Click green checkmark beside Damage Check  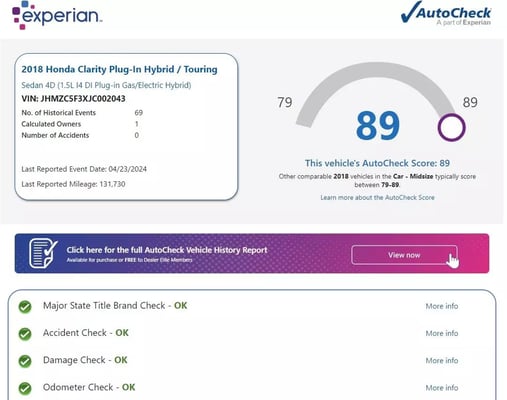click(x=25, y=361)
